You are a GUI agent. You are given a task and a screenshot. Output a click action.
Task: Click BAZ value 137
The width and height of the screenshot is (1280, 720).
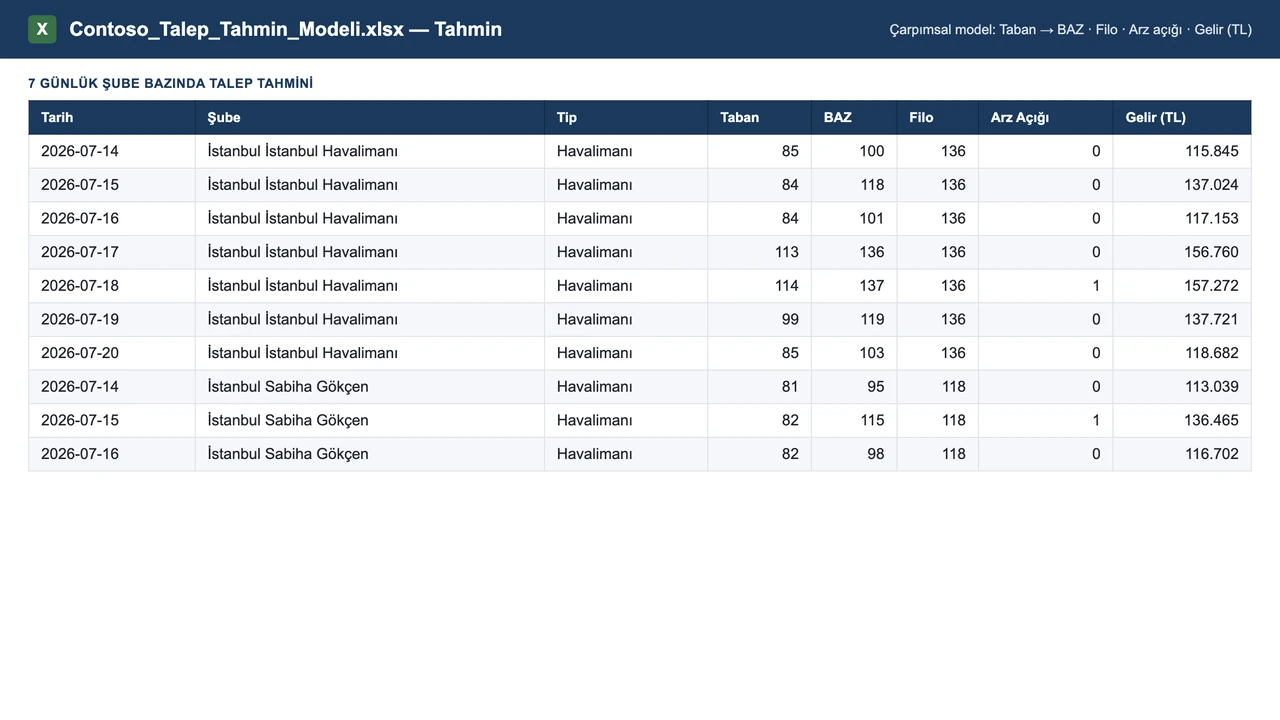click(872, 286)
